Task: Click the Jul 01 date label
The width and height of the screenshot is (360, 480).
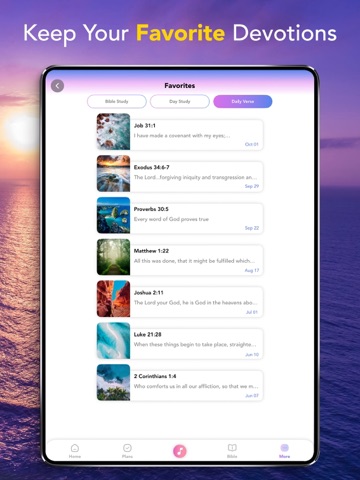Action: pos(252,312)
